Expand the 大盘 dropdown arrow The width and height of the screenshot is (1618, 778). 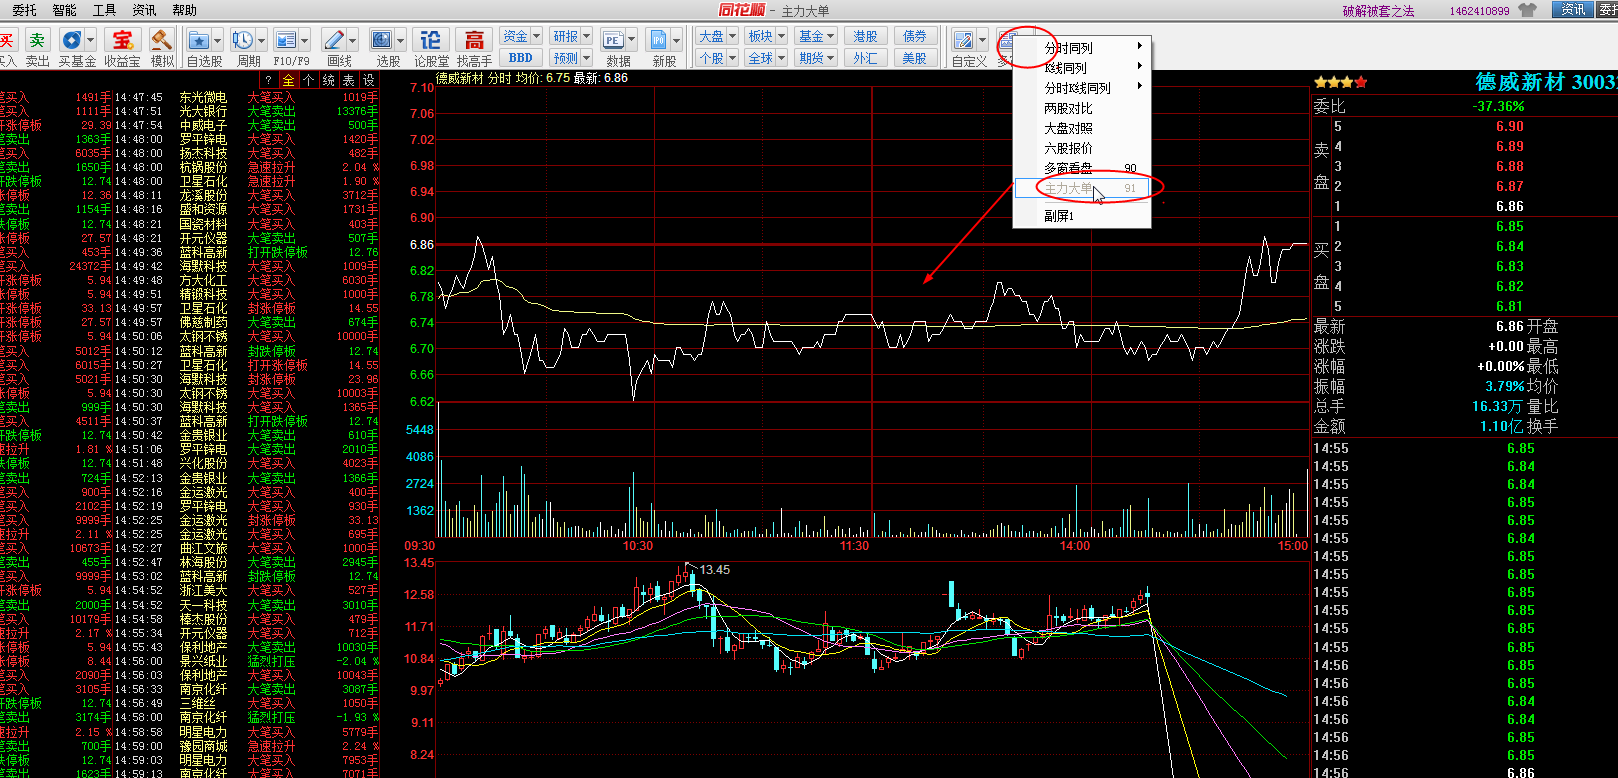[733, 36]
